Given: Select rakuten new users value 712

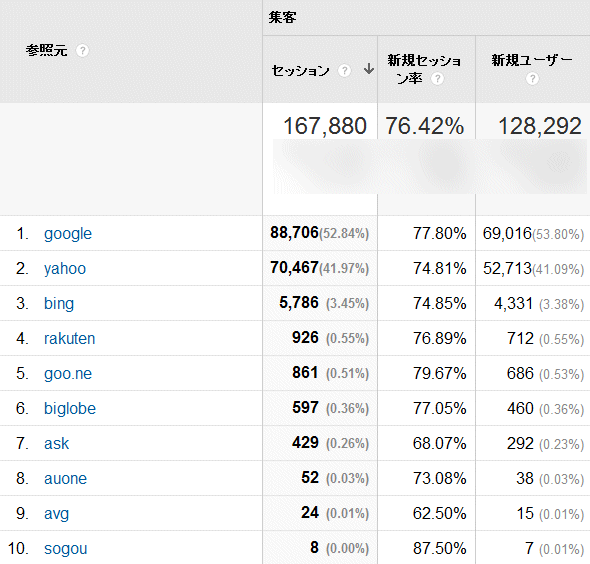Looking at the screenshot, I should [520, 339].
